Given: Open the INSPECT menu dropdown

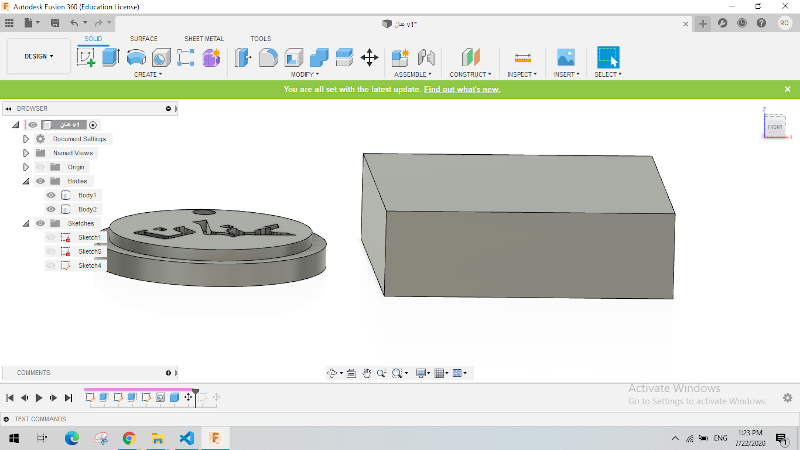Looking at the screenshot, I should pos(521,74).
